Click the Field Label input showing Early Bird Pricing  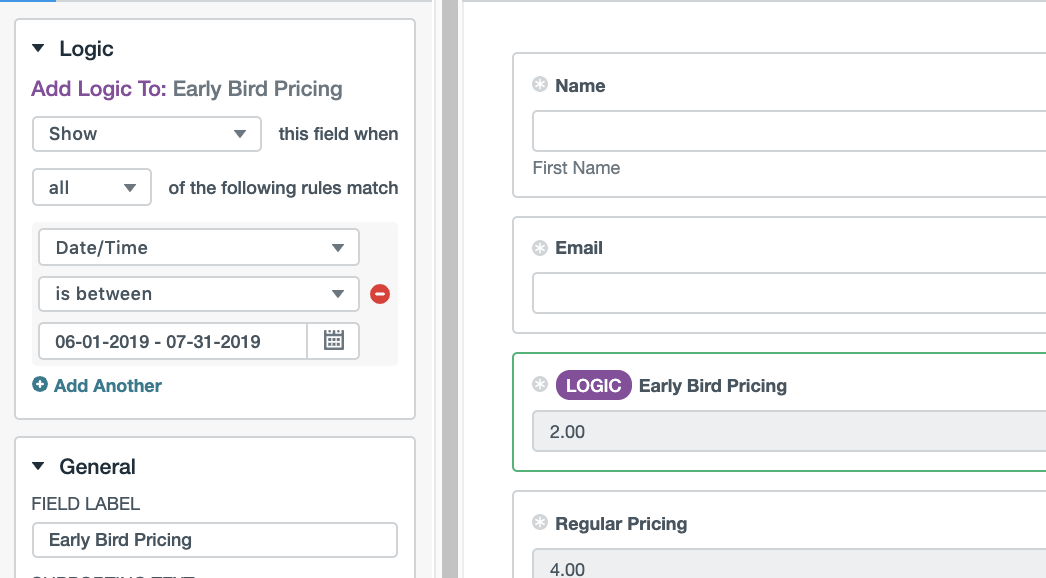point(214,539)
